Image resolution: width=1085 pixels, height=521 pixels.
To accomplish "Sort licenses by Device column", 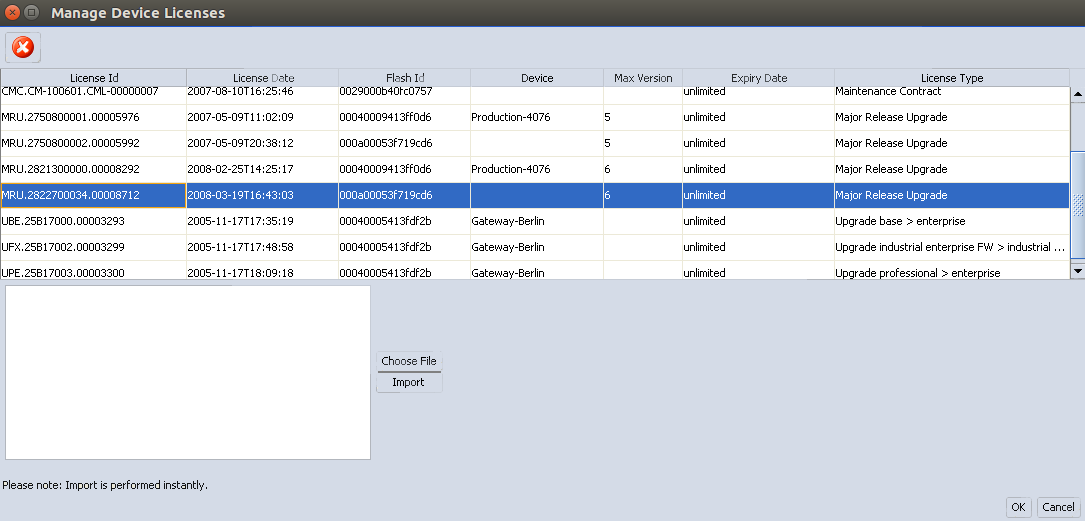I will [x=537, y=78].
